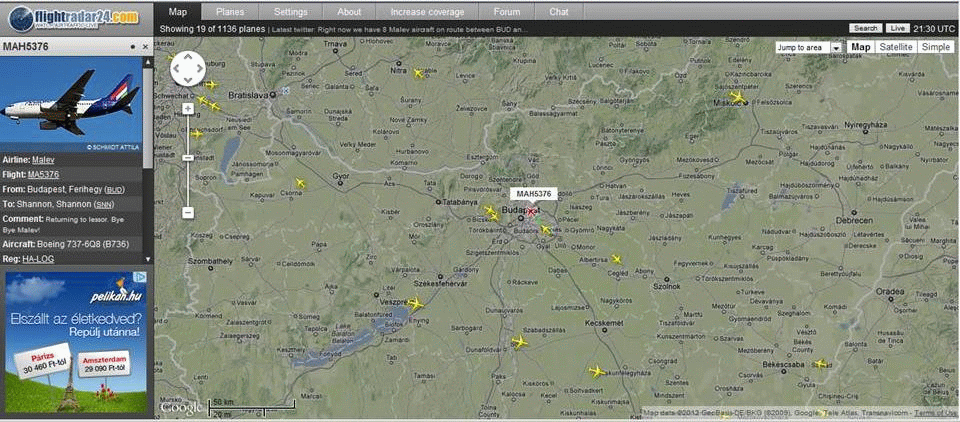Select the yellow plane near Kiskunfélegyháza
The width and height of the screenshot is (960, 422).
tap(597, 371)
